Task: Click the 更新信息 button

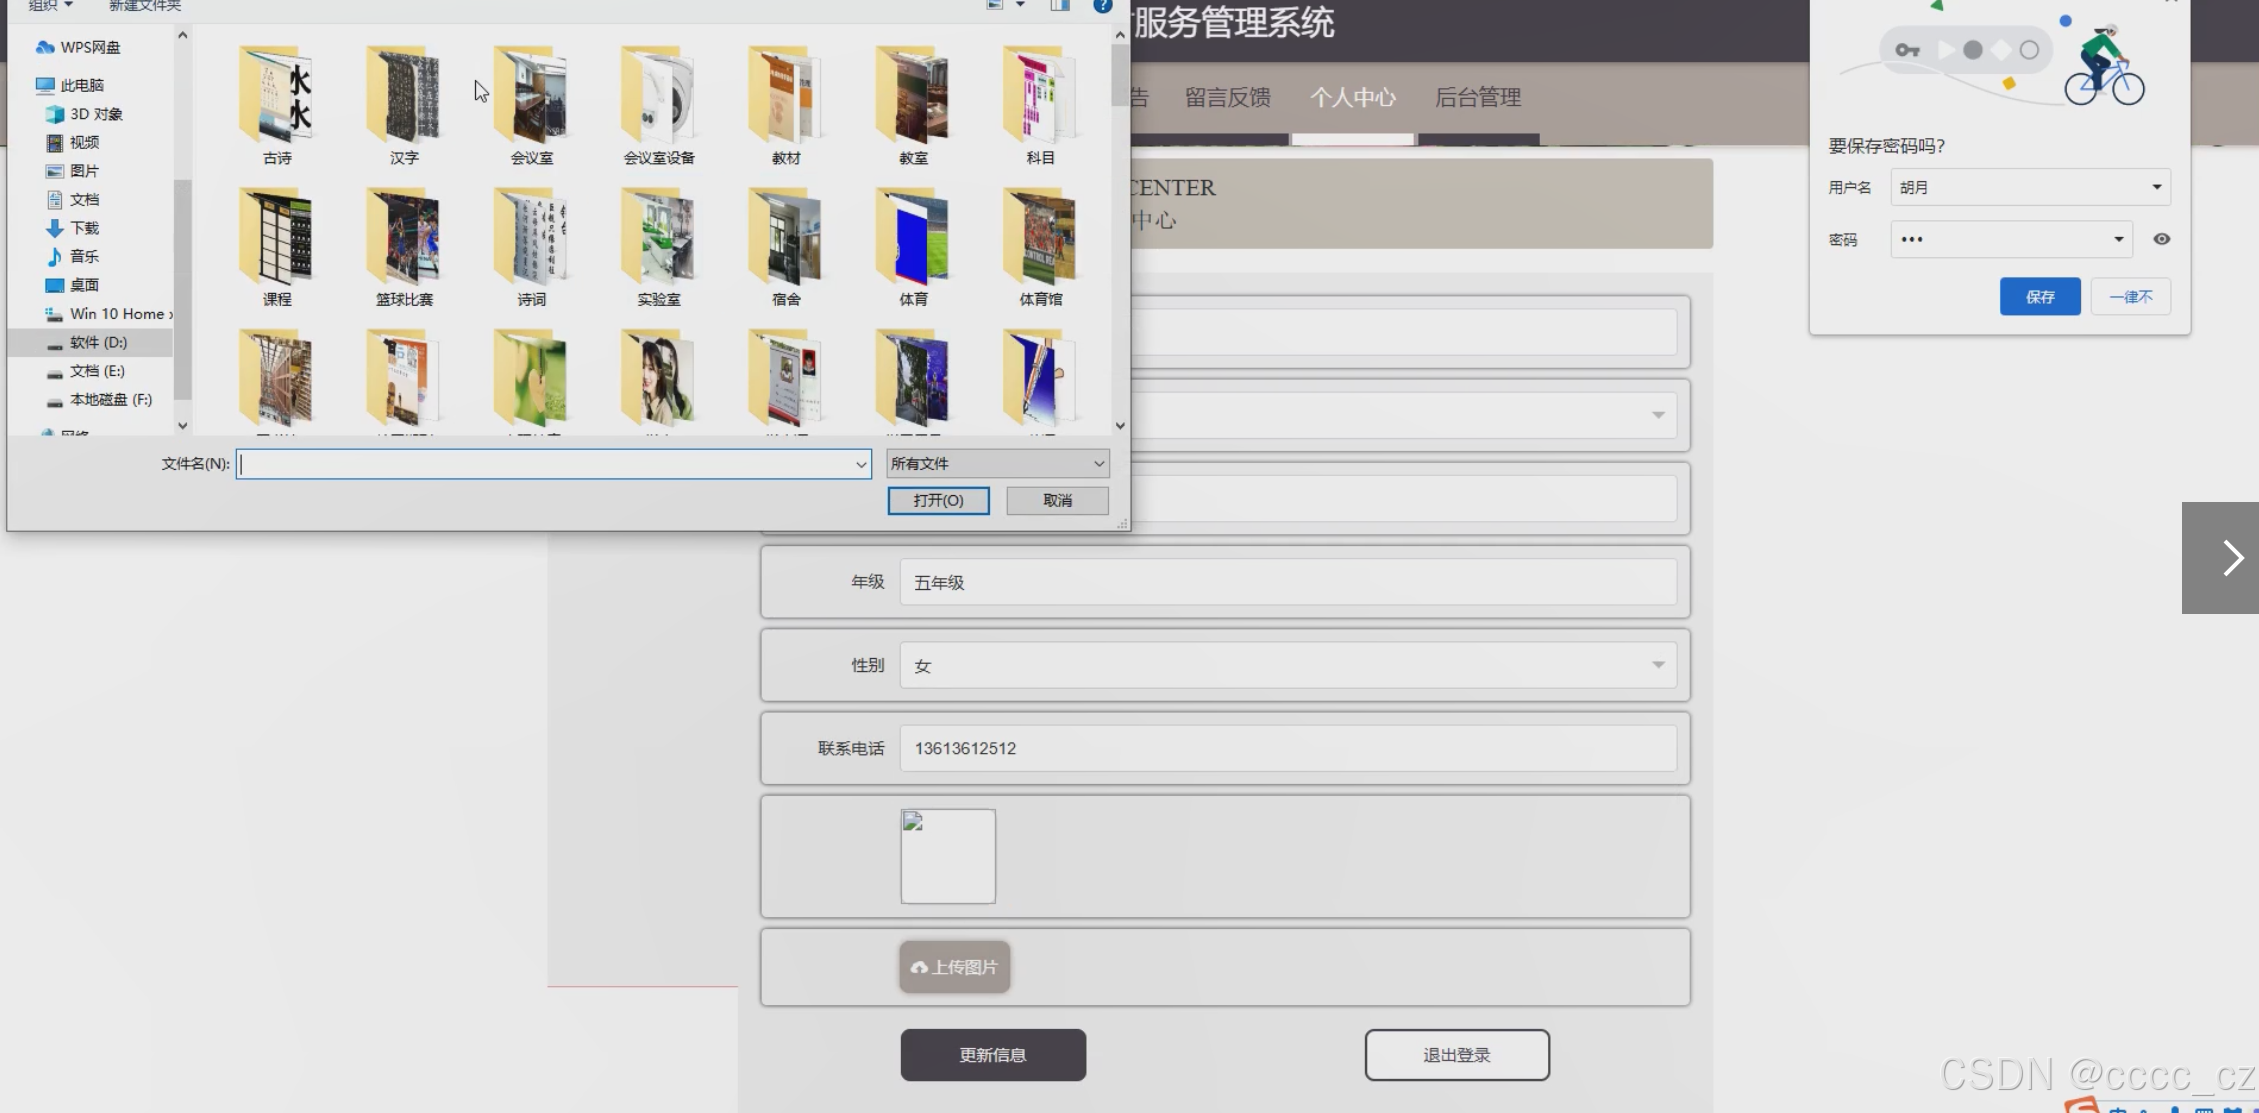Action: [992, 1055]
